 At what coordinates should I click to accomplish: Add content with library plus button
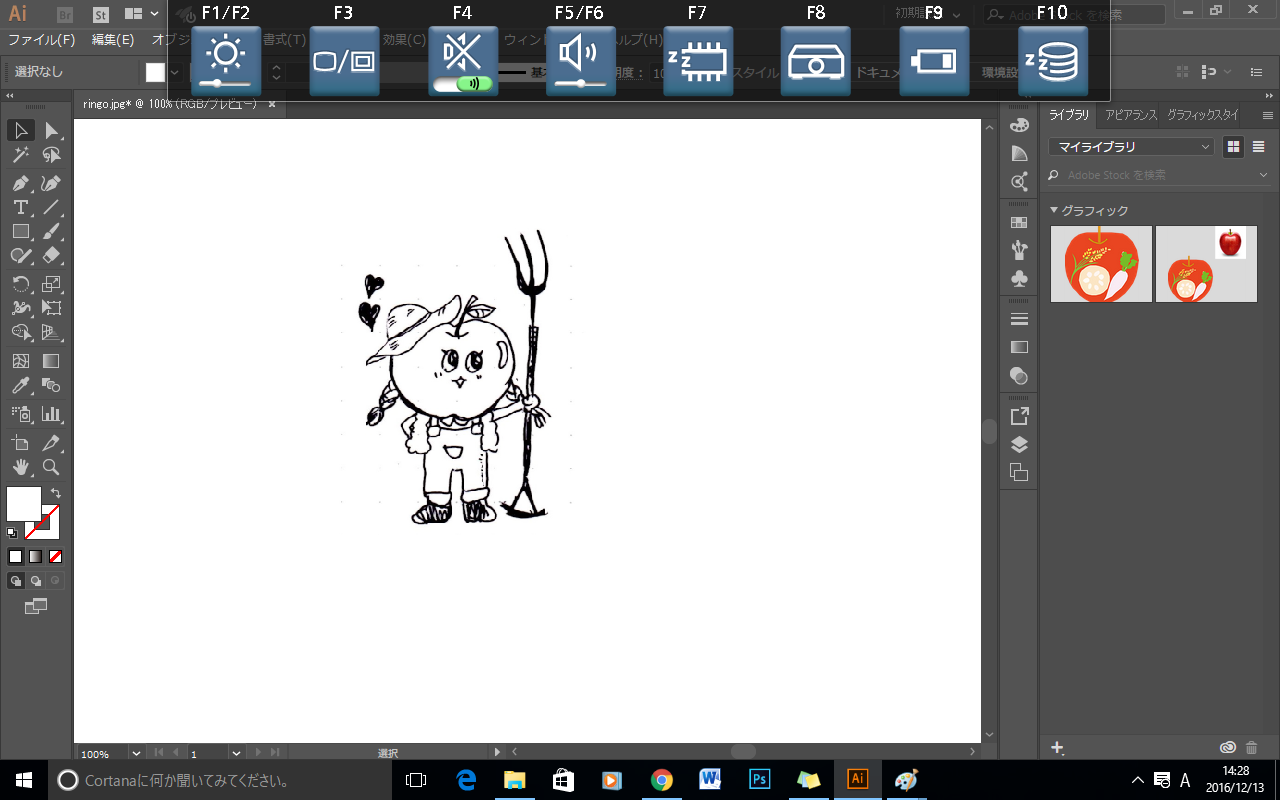(1057, 747)
